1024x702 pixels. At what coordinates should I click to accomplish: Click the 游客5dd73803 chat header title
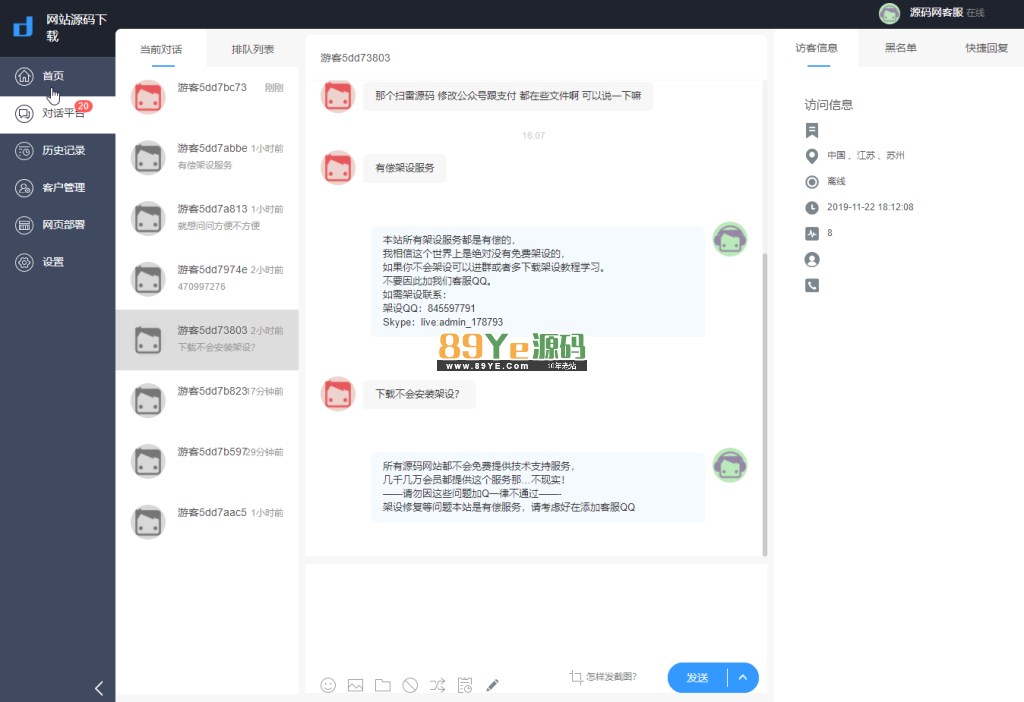tap(355, 58)
